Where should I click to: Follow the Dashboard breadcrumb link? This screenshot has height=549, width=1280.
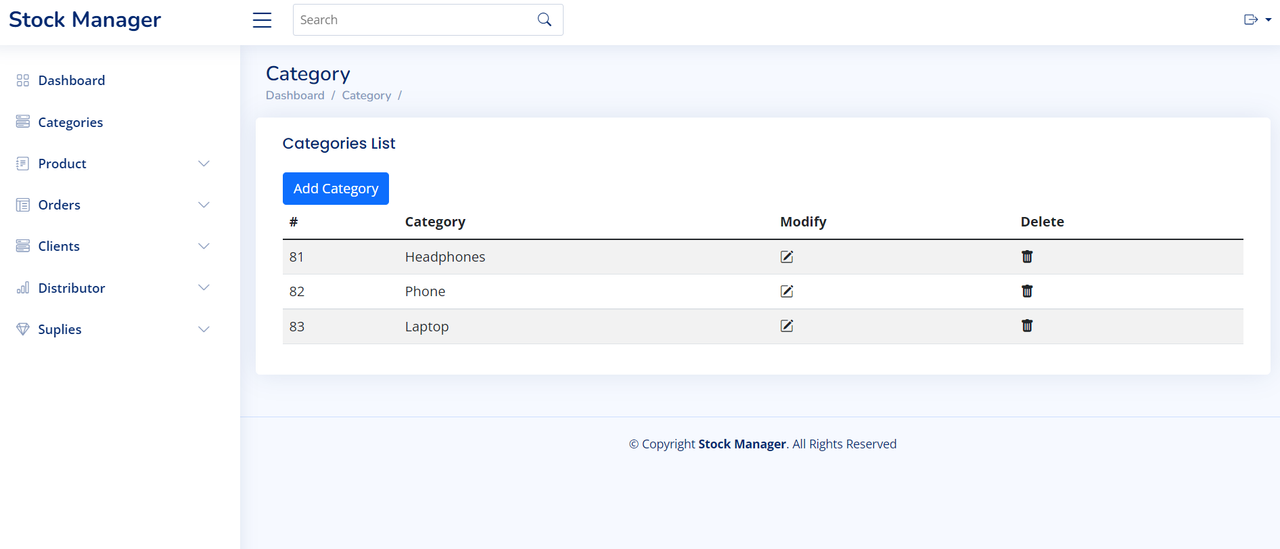[x=295, y=96]
